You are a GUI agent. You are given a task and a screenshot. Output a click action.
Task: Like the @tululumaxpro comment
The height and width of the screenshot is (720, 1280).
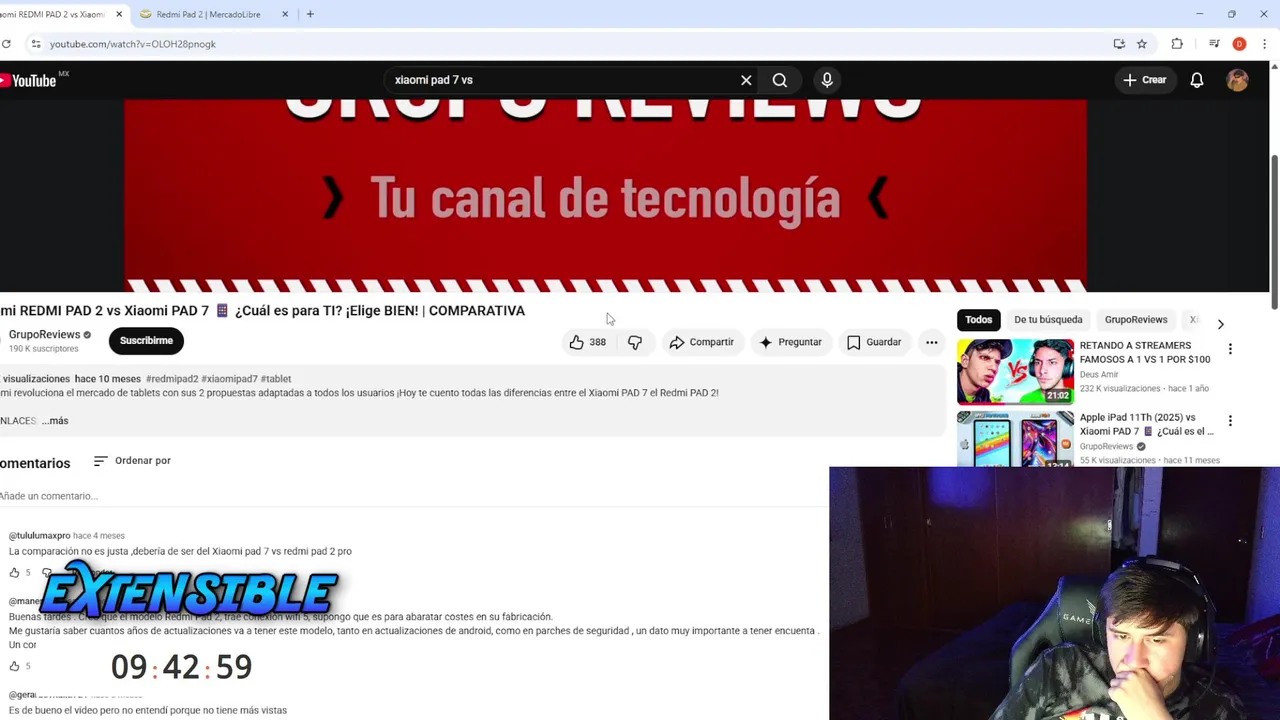(x=14, y=573)
